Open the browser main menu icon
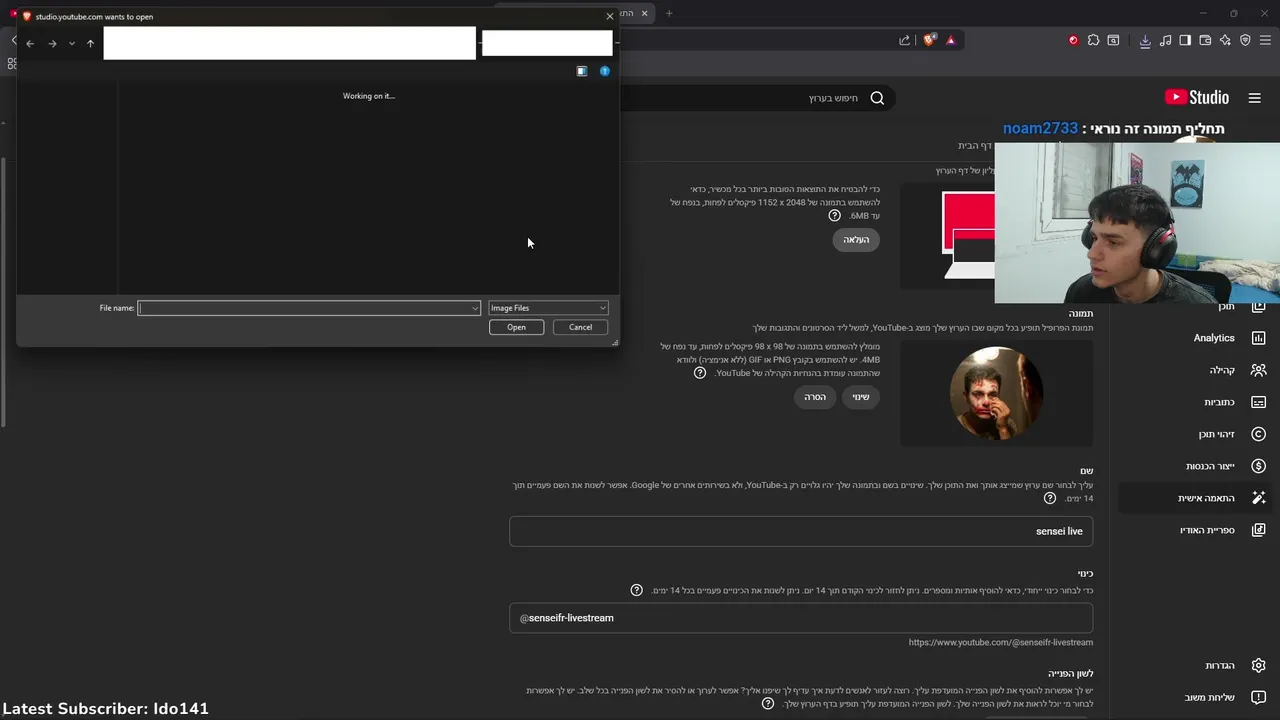1280x720 pixels. pos(1266,40)
